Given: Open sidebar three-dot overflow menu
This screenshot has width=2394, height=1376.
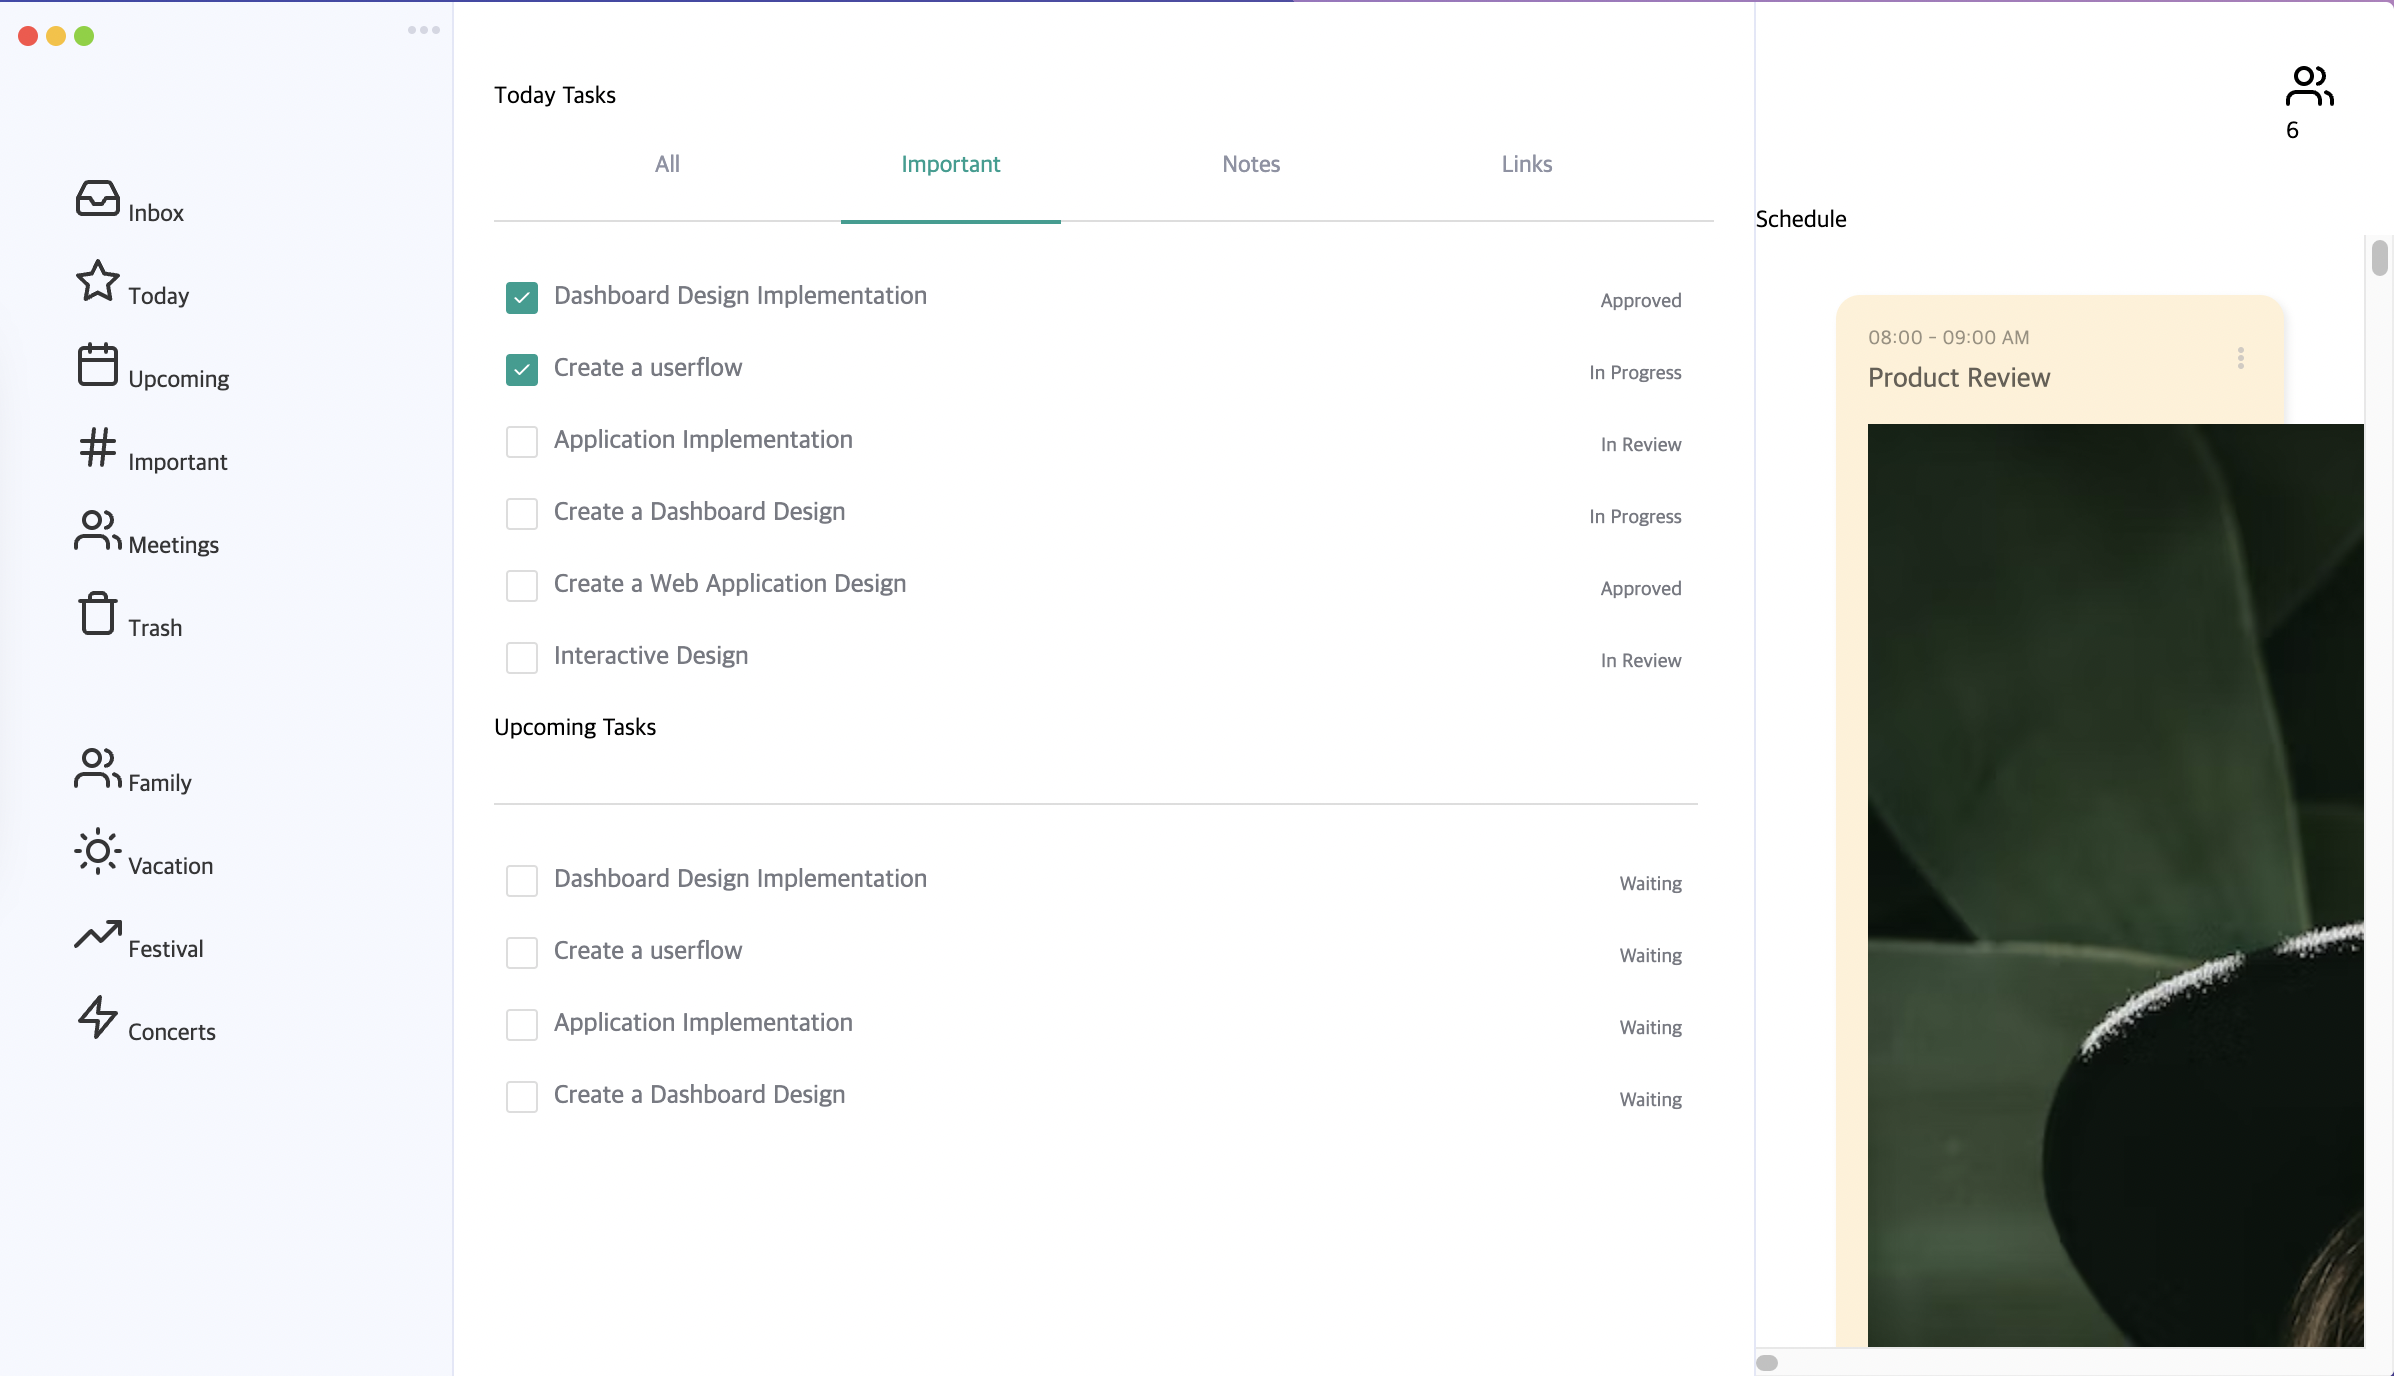Looking at the screenshot, I should 423,30.
